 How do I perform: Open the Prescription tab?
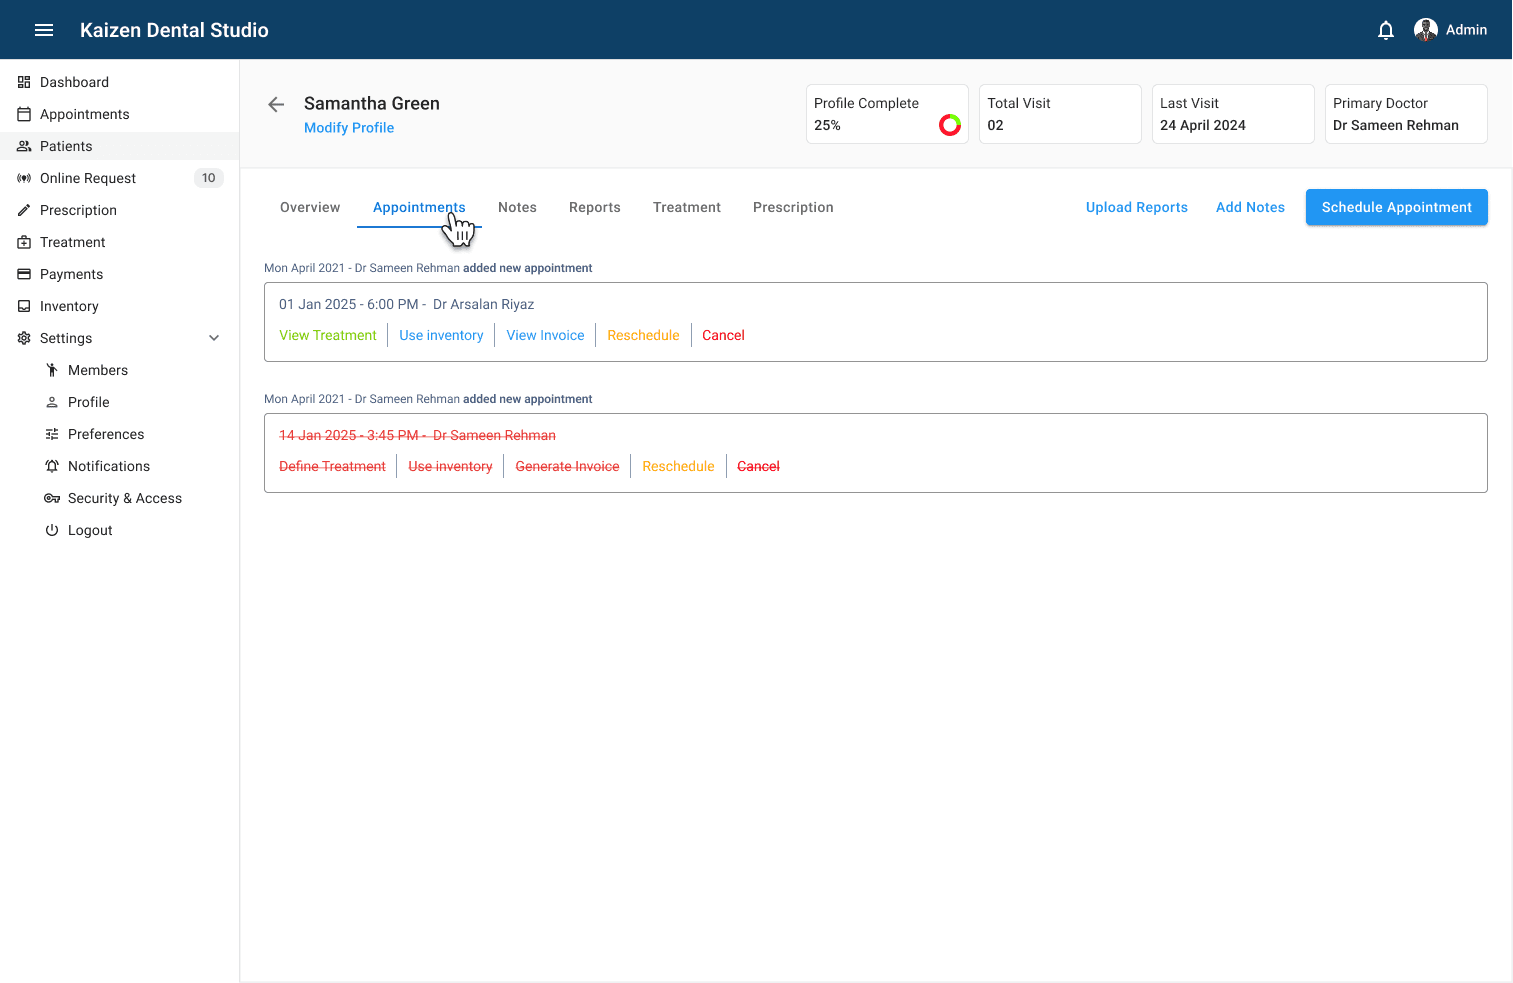pyautogui.click(x=792, y=207)
